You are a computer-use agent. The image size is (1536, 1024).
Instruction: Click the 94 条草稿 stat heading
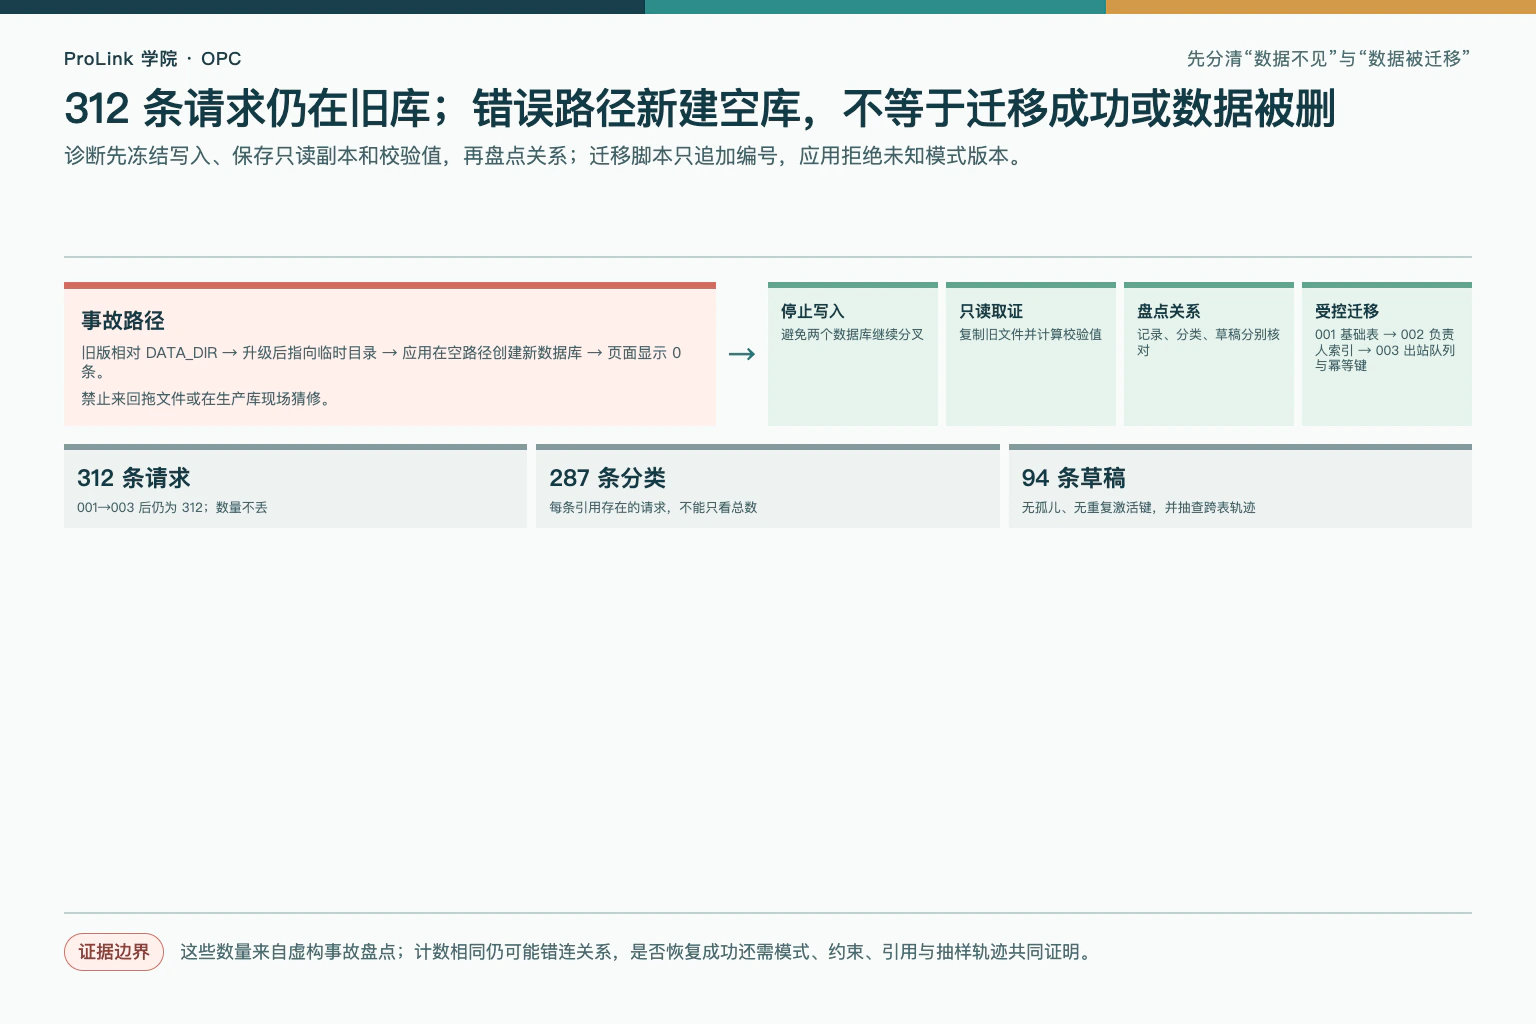click(1073, 478)
